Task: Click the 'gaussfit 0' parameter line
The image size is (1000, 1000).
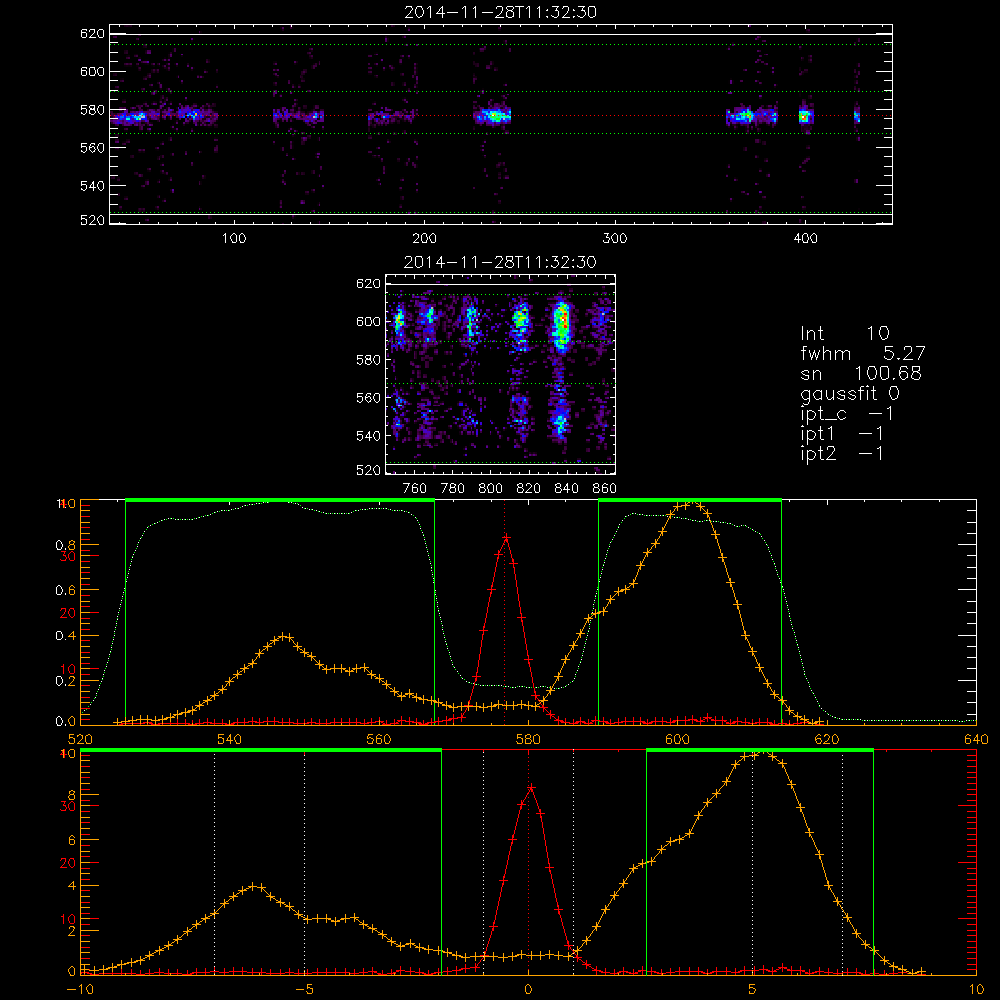Action: click(849, 393)
